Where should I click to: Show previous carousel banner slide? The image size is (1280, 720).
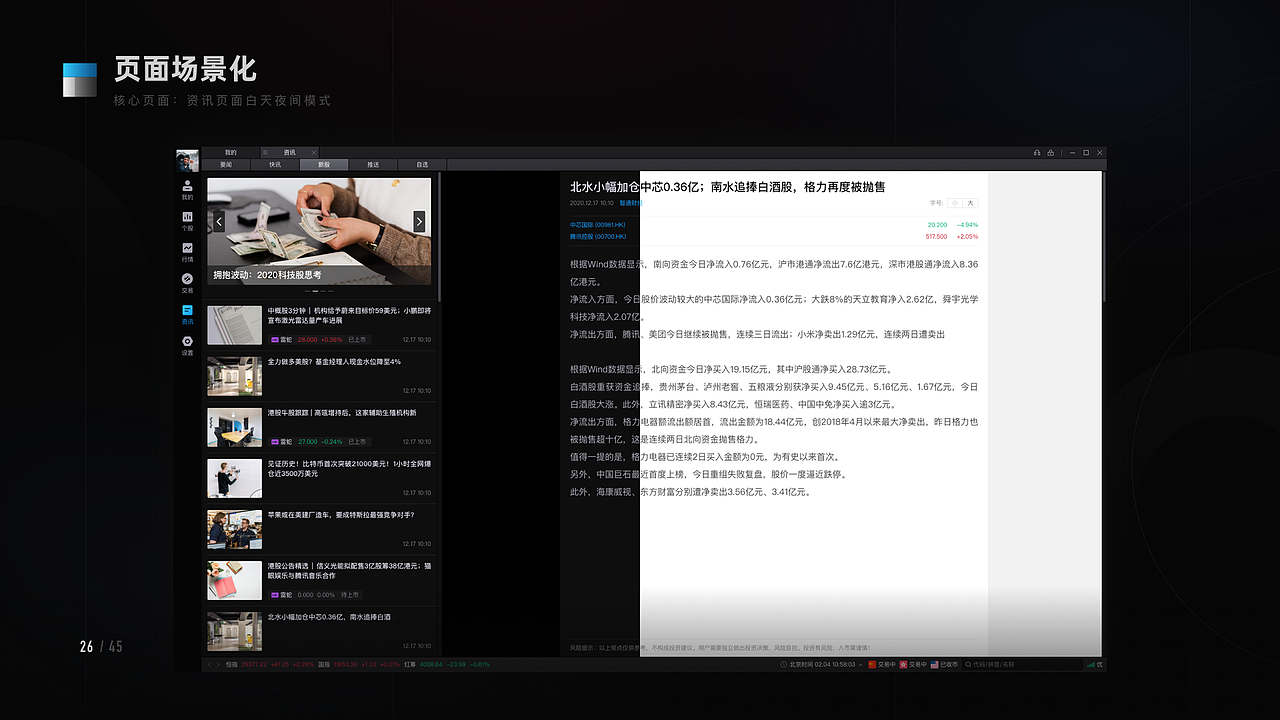219,221
